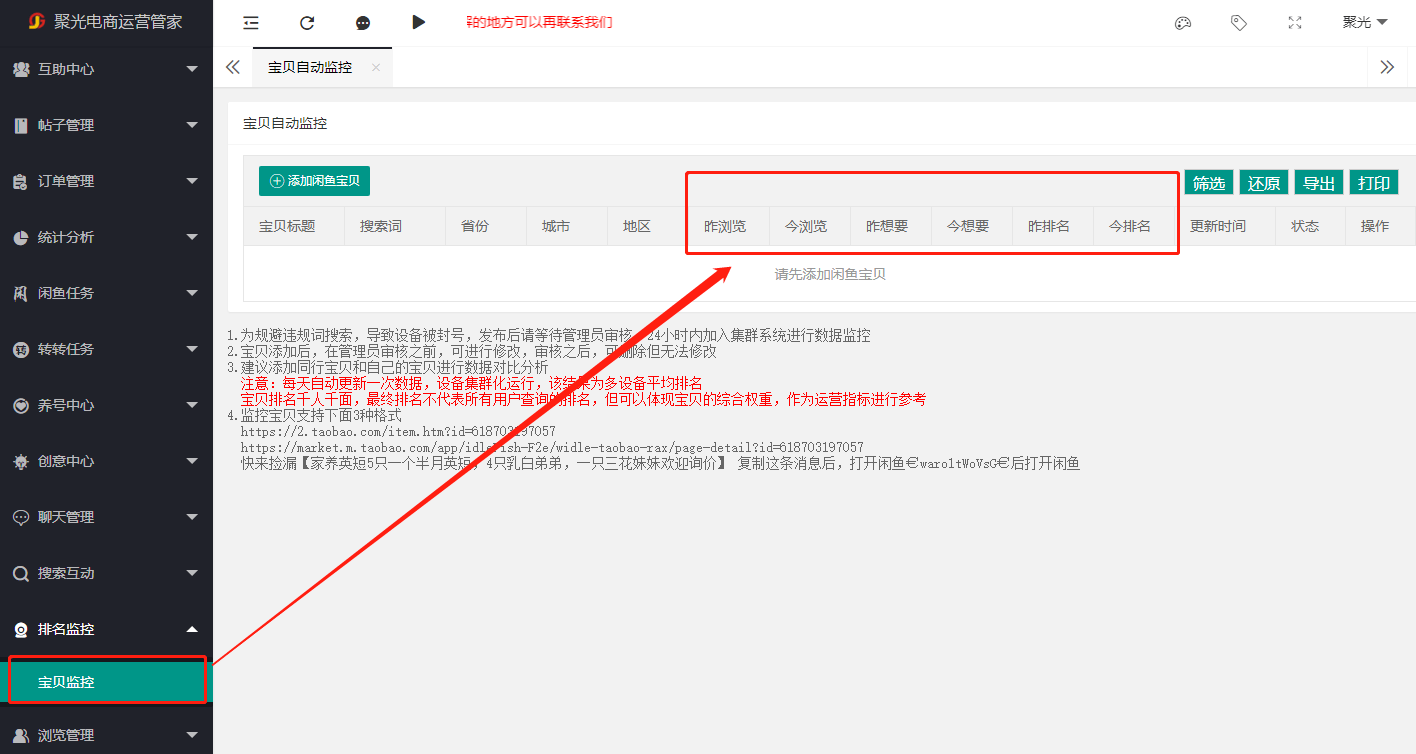Toggle fullscreen with the expand arrows icon
The image size is (1416, 754).
click(1294, 22)
